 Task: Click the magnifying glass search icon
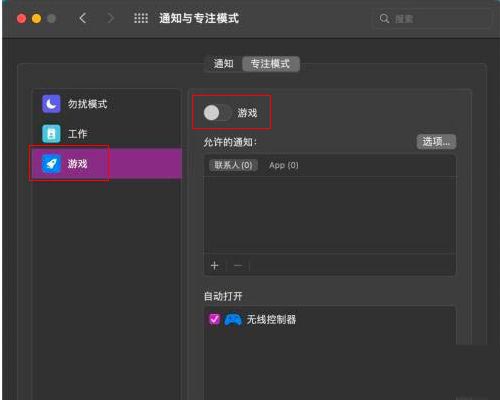point(384,18)
